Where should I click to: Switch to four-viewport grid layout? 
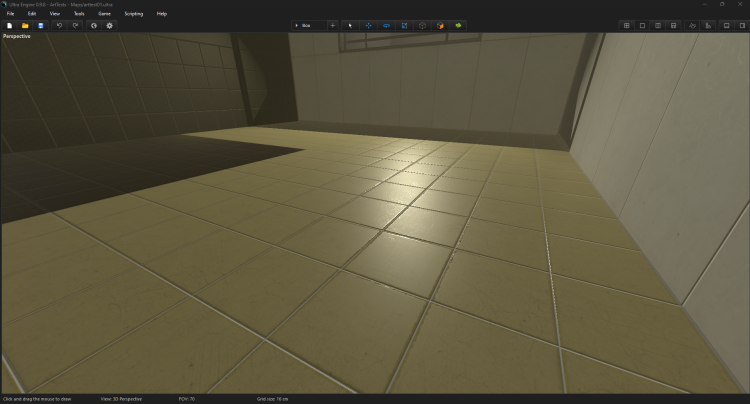627,25
